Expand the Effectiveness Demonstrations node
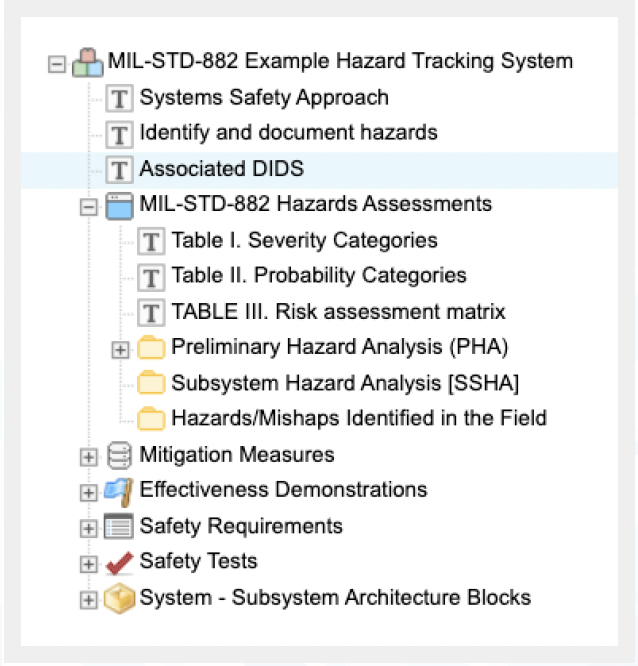 89,493
